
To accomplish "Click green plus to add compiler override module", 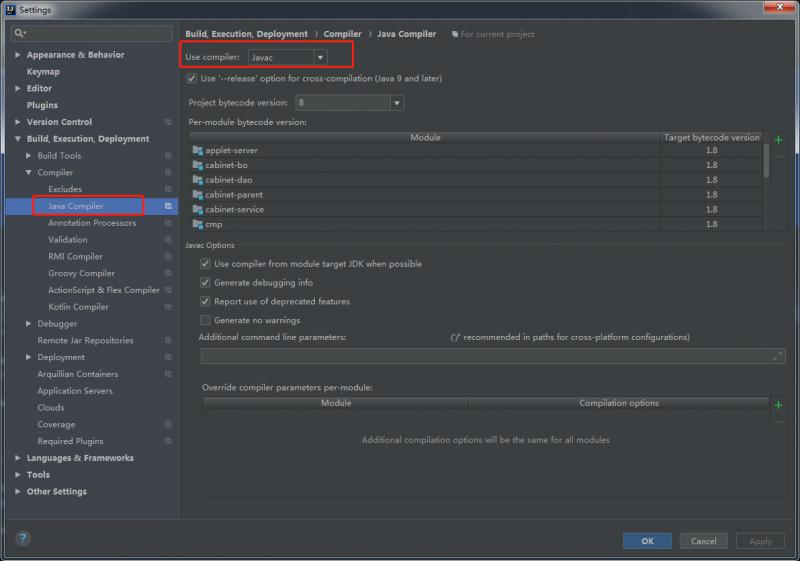I will [778, 405].
